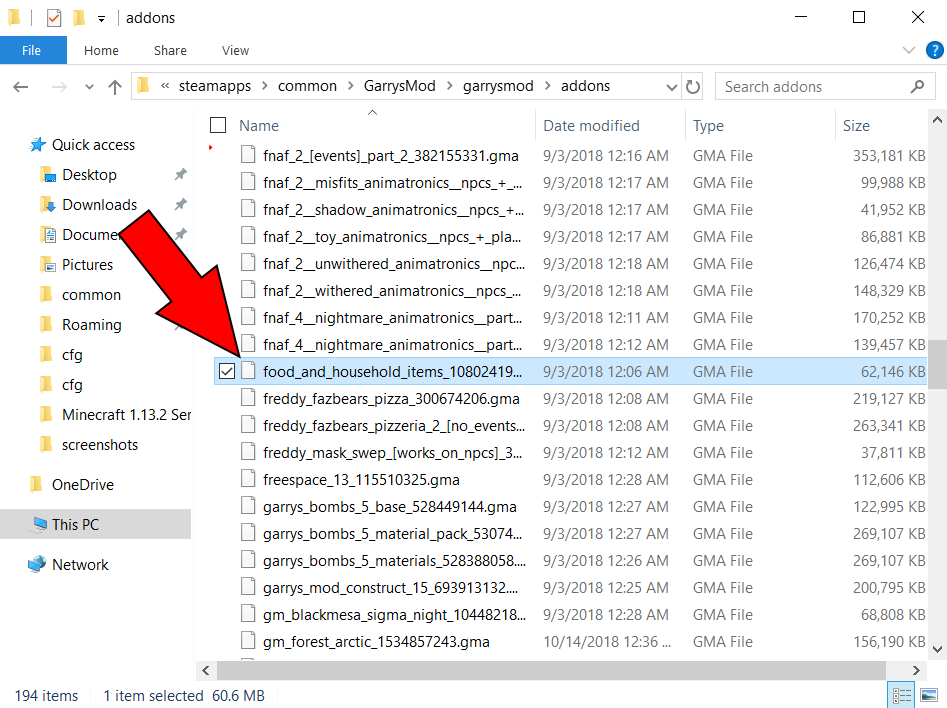The height and width of the screenshot is (708, 947).
Task: Refresh the addons folder
Action: pos(693,87)
